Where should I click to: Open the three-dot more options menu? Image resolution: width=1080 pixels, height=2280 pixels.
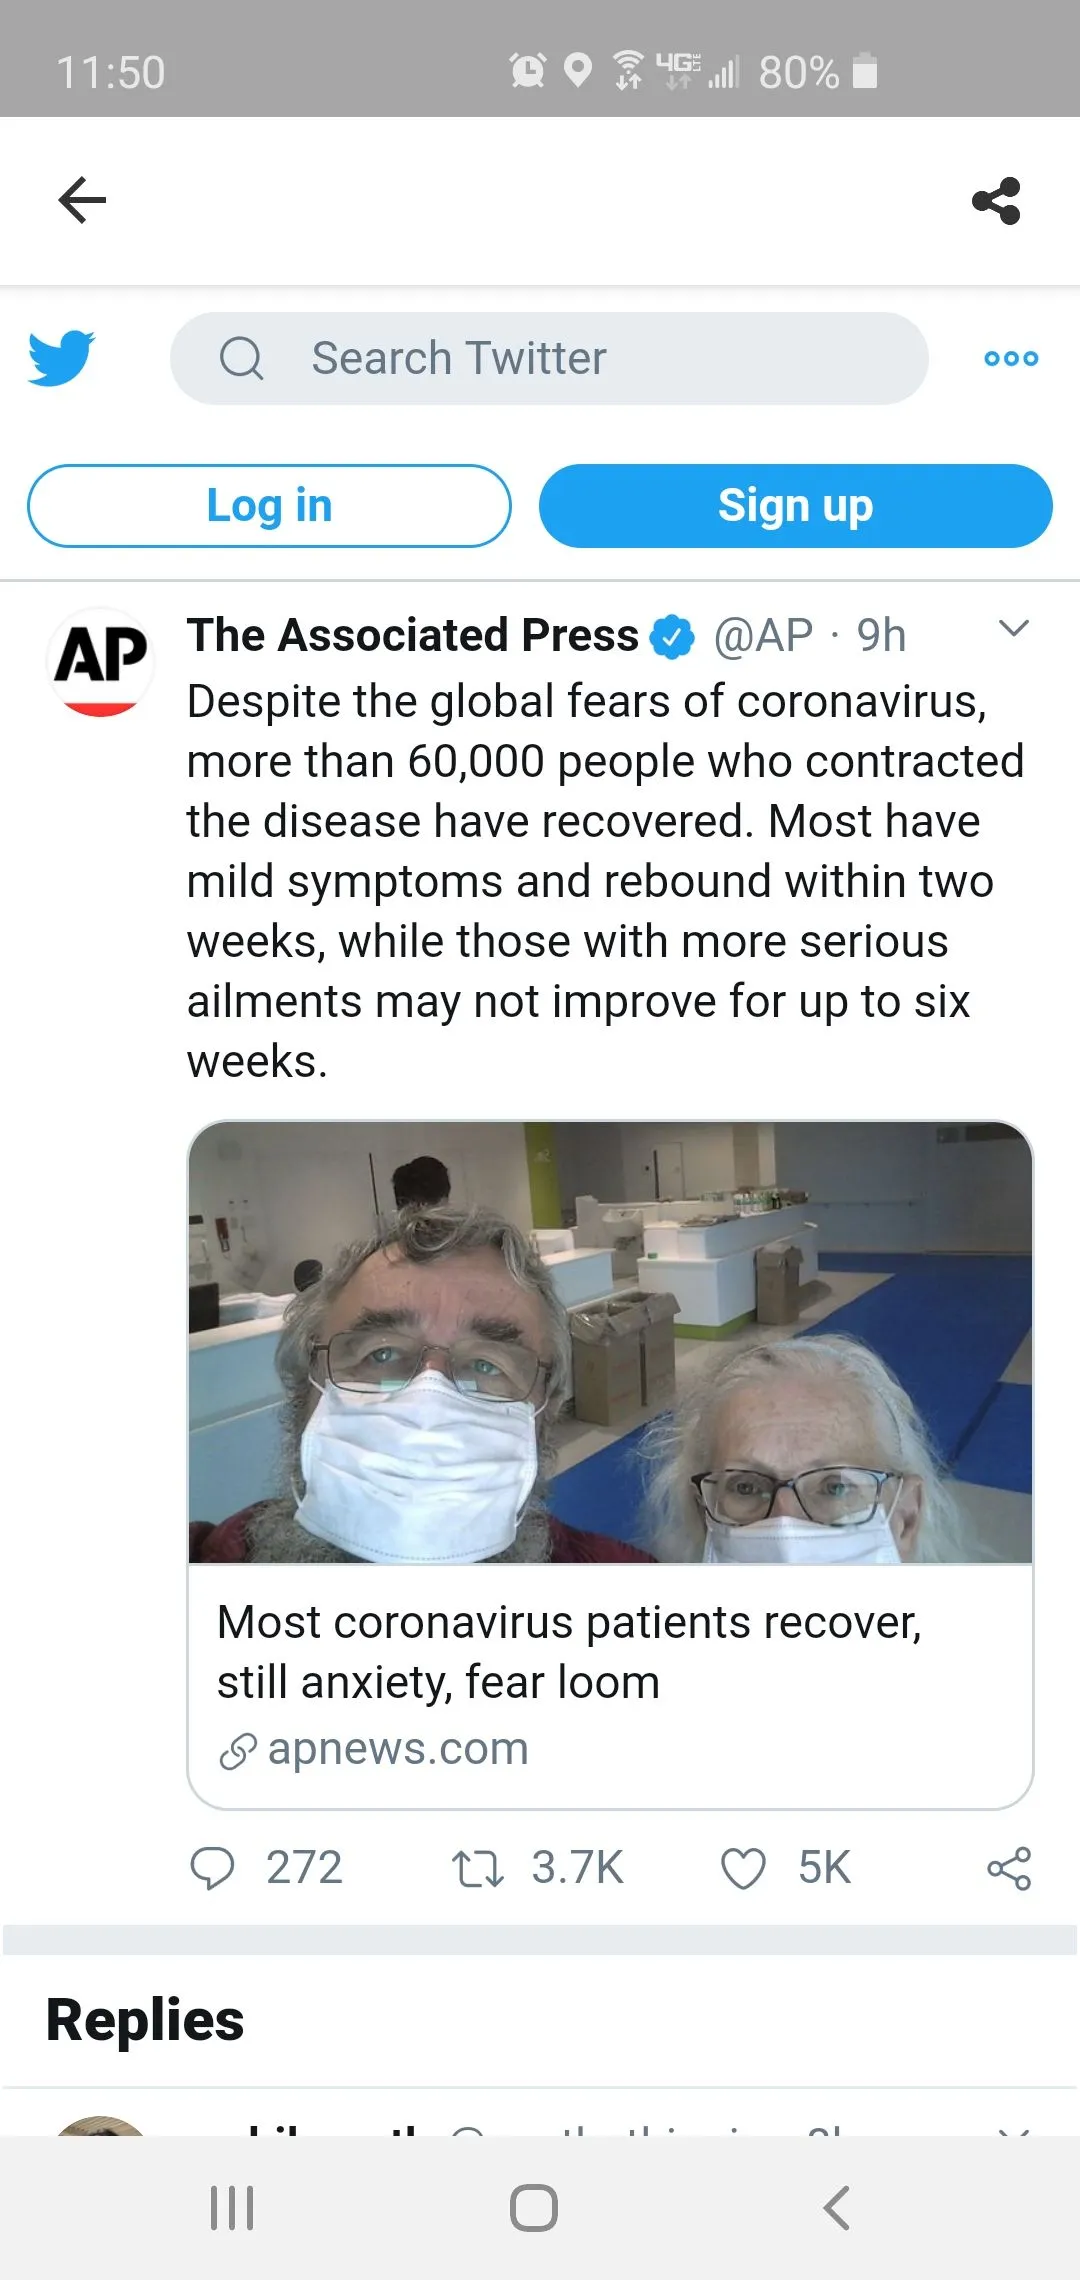coord(1011,358)
